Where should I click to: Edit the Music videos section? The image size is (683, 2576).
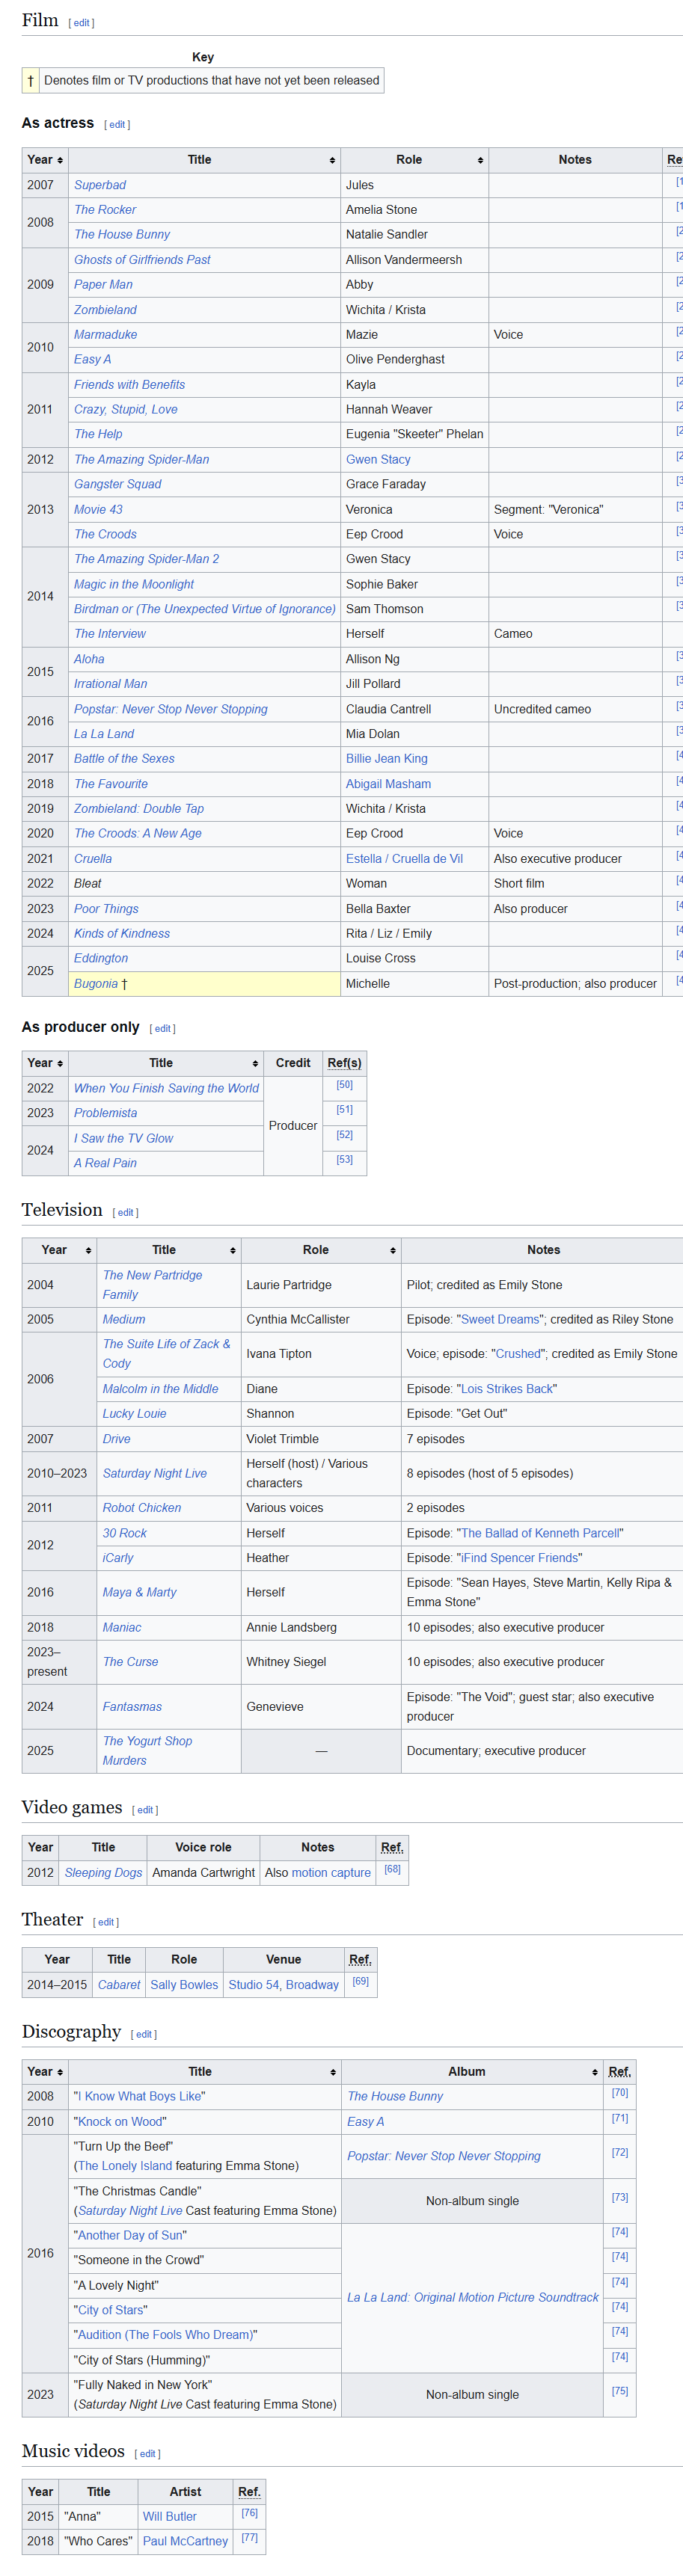pyautogui.click(x=147, y=2454)
